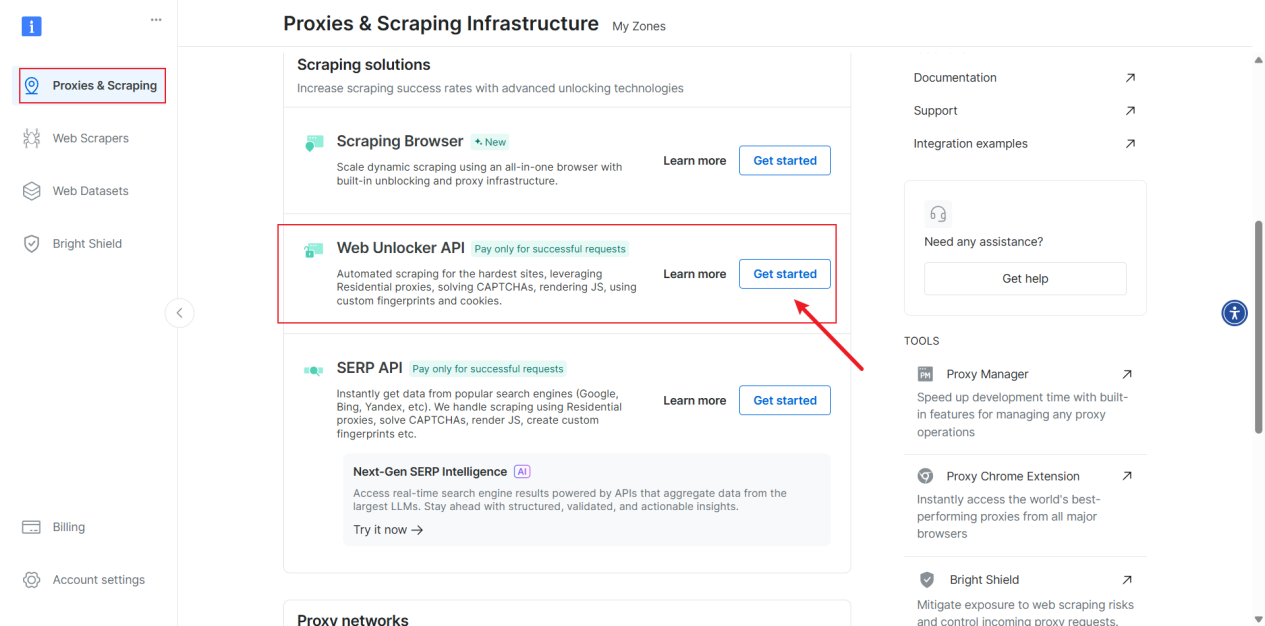This screenshot has height=626, width=1265.
Task: Collapse the sidebar with chevron button
Action: coord(179,313)
